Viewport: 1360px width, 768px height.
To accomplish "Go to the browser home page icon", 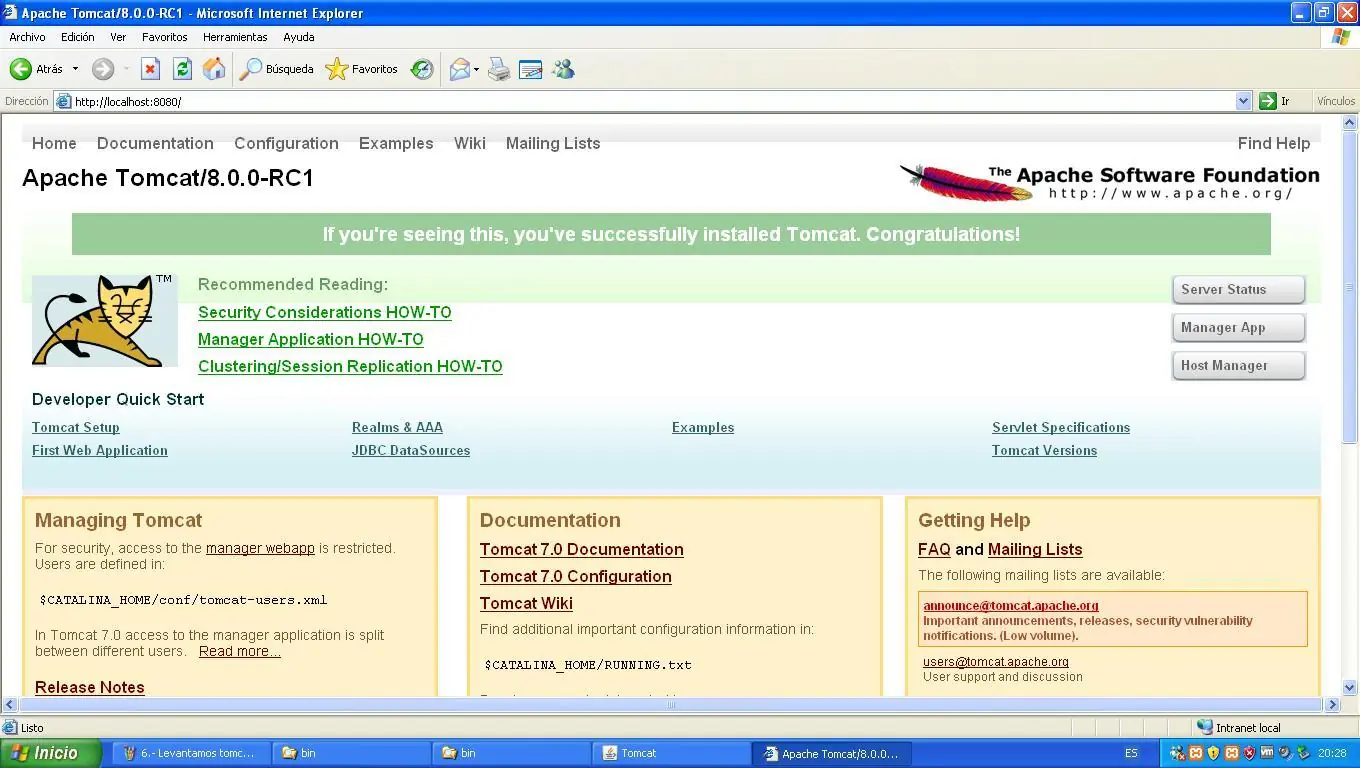I will [214, 69].
